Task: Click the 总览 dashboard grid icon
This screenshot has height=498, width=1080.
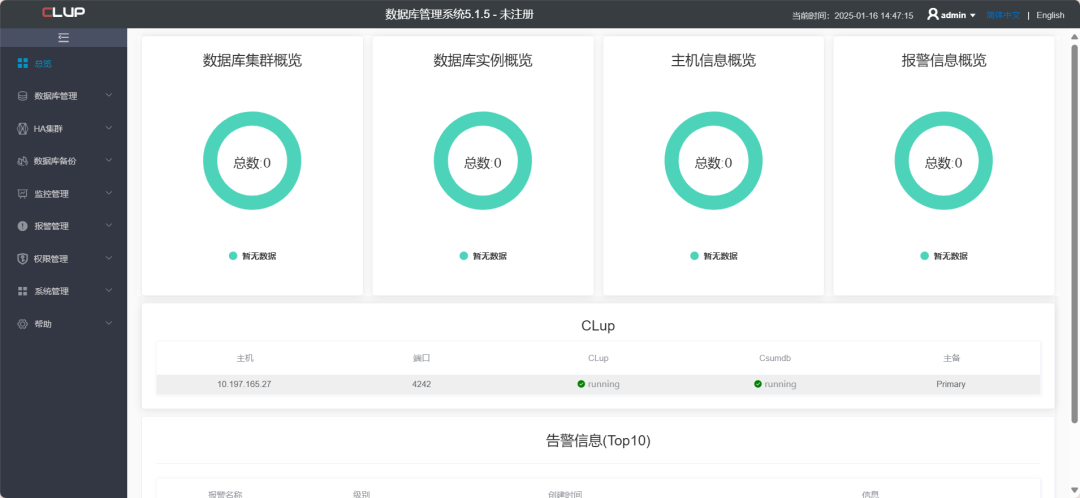Action: [23, 63]
